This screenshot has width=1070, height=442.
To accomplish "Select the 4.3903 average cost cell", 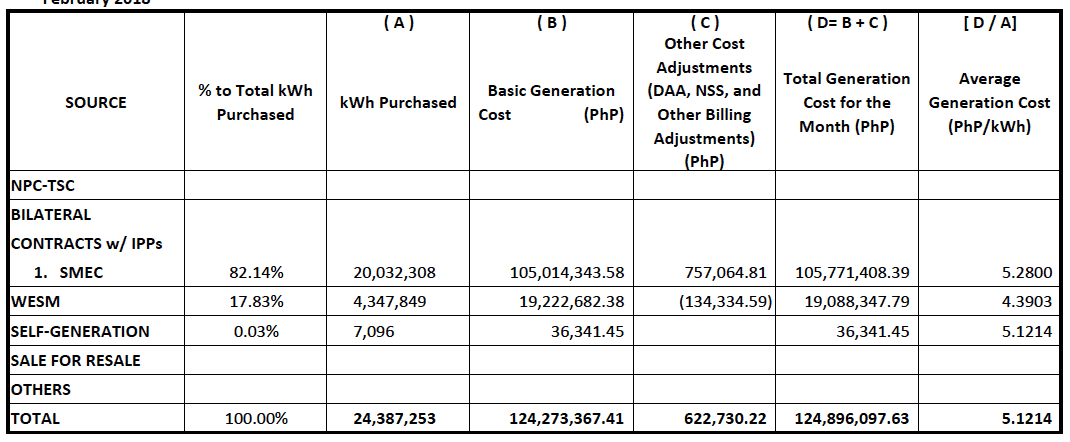I will point(1025,301).
